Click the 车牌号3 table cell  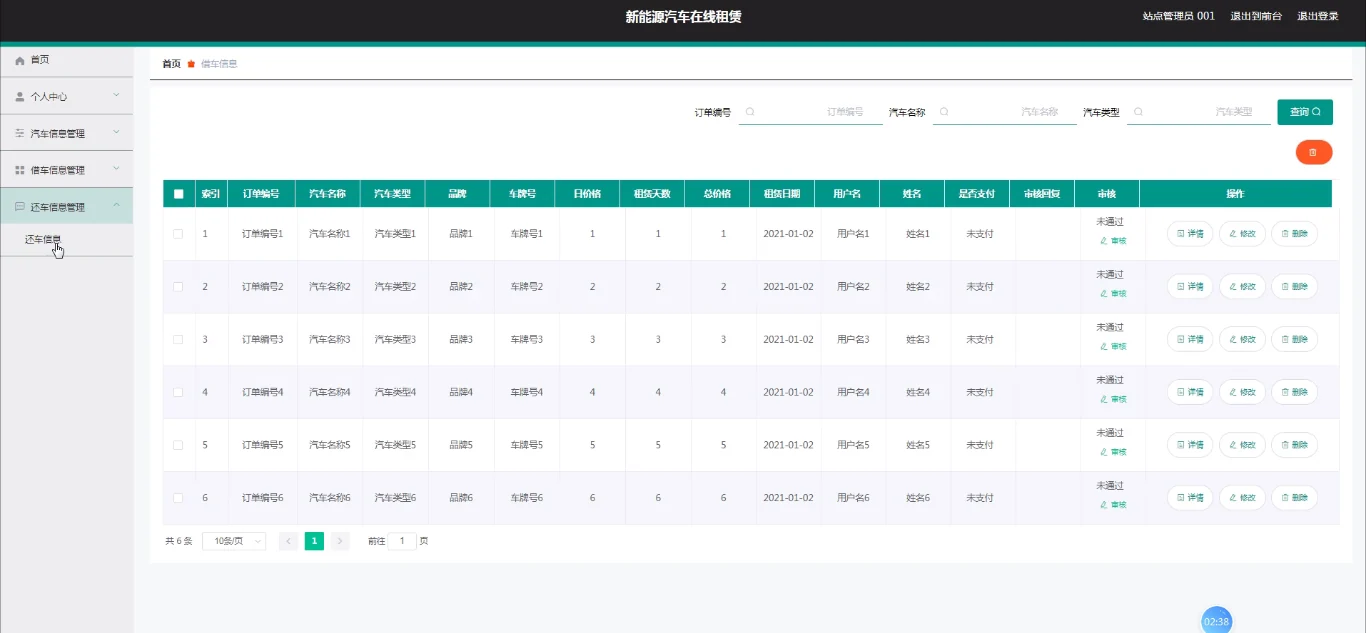pos(527,339)
